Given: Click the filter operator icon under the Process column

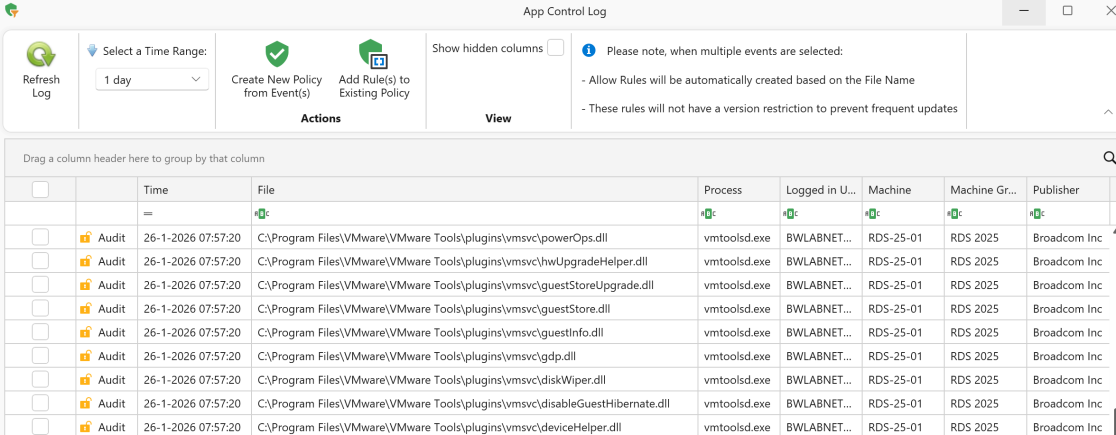Looking at the screenshot, I should point(710,213).
